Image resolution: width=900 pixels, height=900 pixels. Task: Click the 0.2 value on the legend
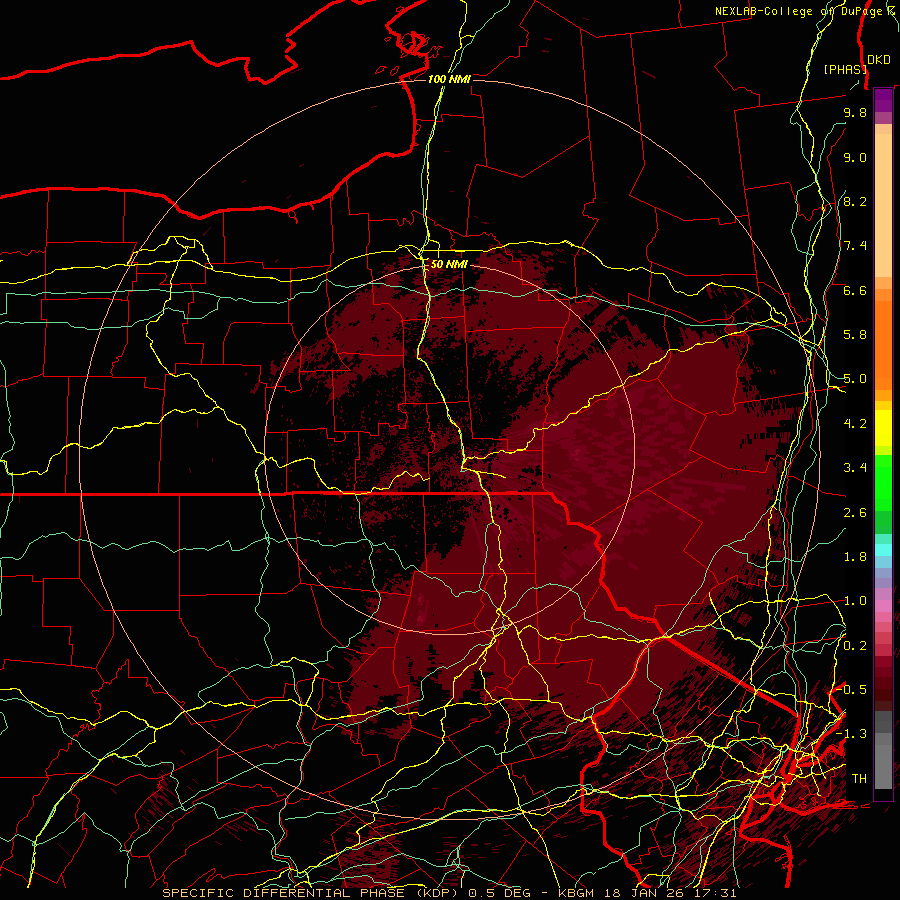(x=855, y=646)
